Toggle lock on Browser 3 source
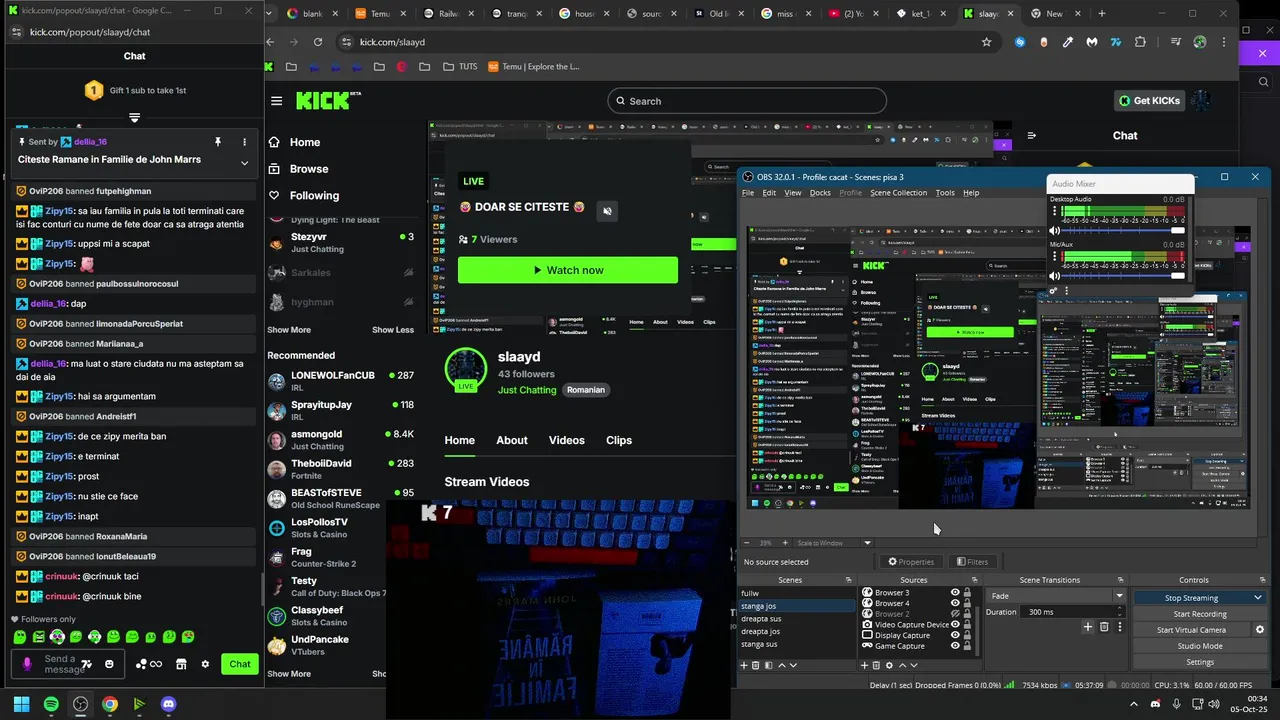 967,592
